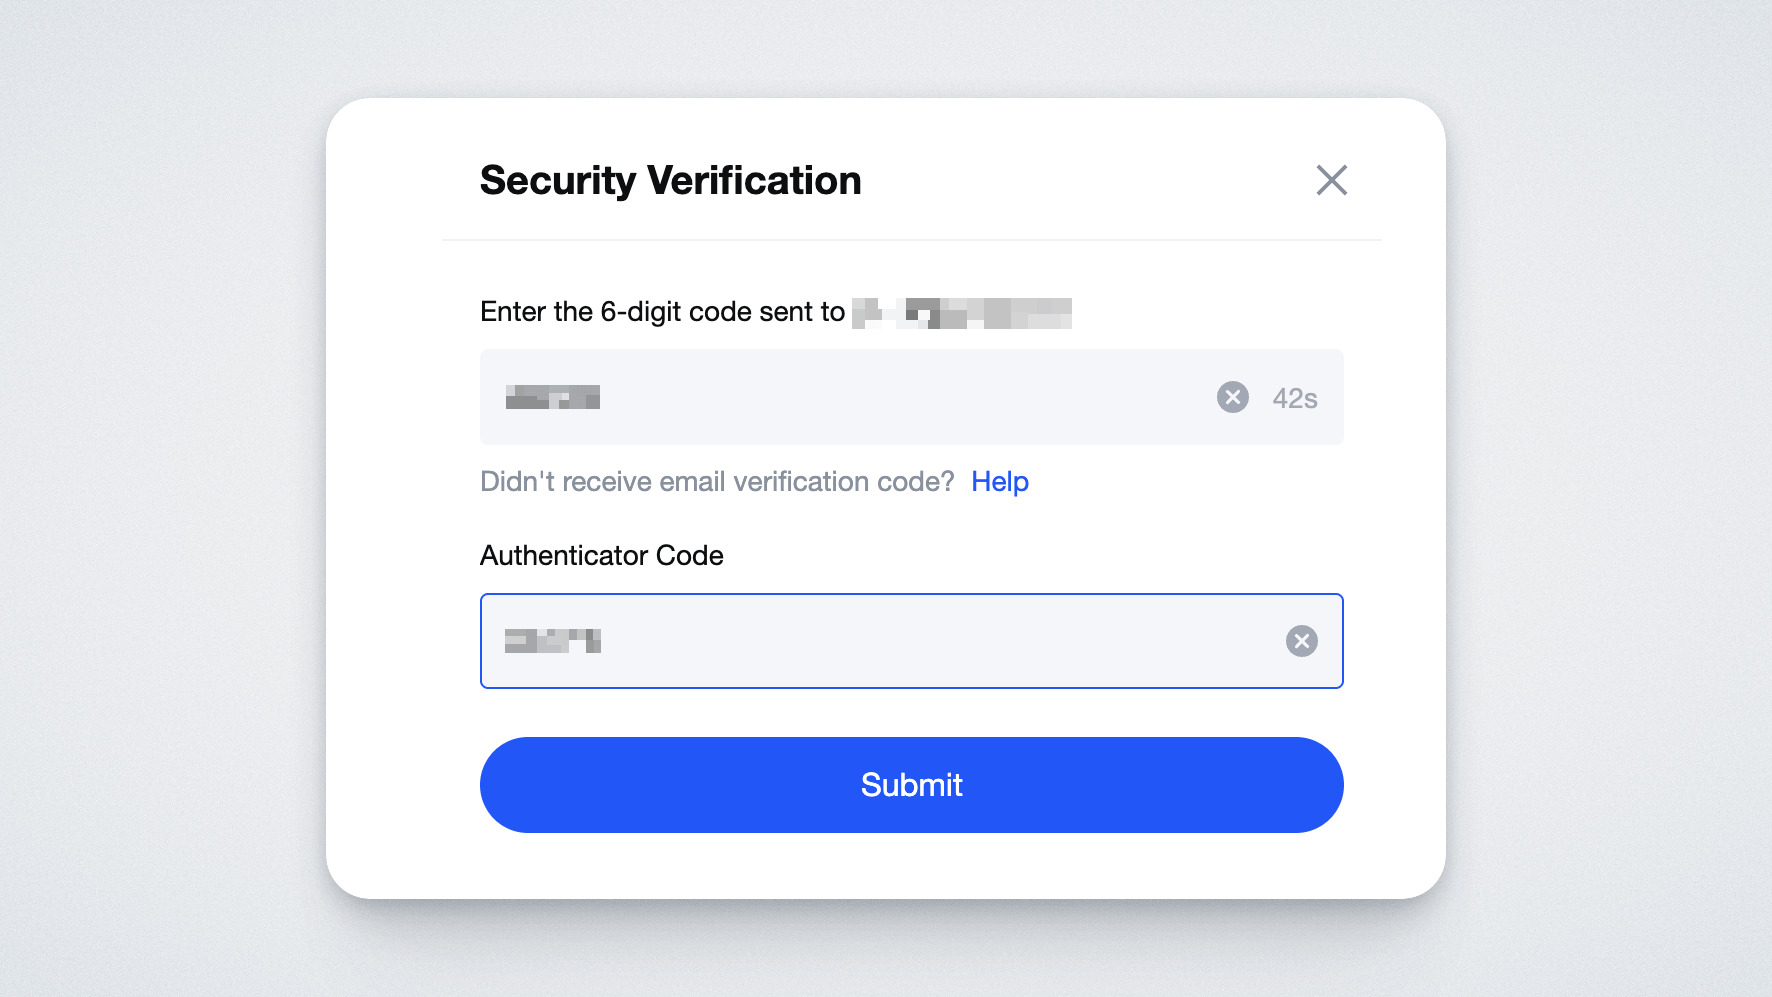Click the Authenticator Code label
This screenshot has width=1772, height=997.
tap(601, 555)
